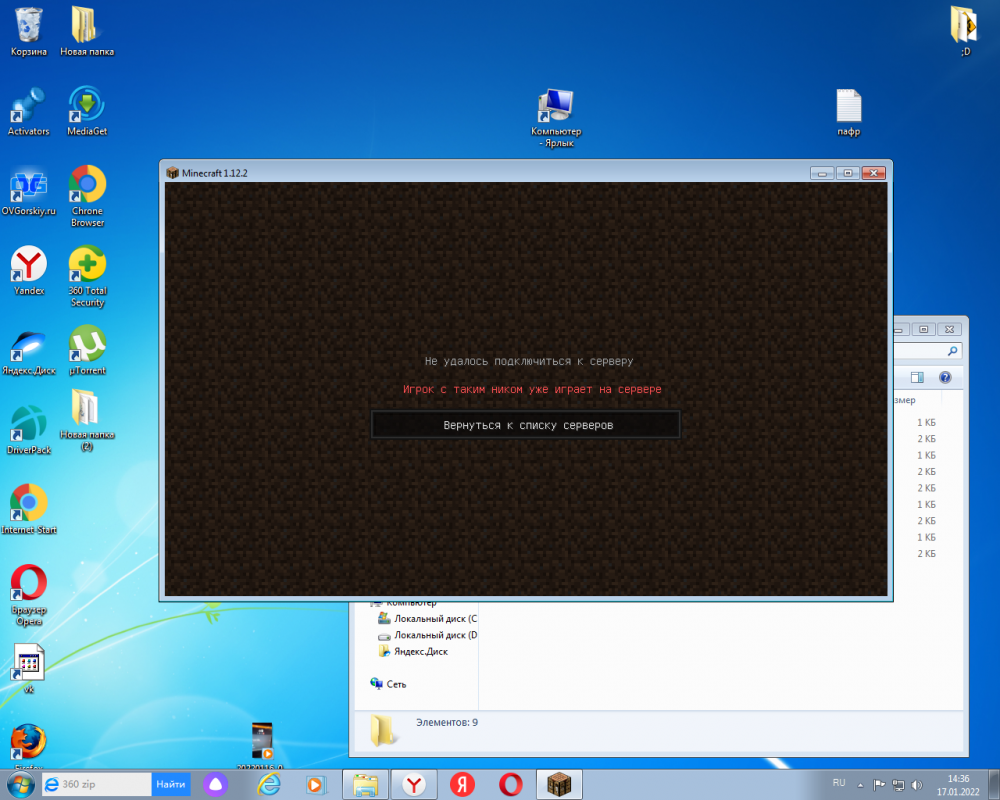Click the Explorer window search box
1000x800 pixels.
(928, 351)
